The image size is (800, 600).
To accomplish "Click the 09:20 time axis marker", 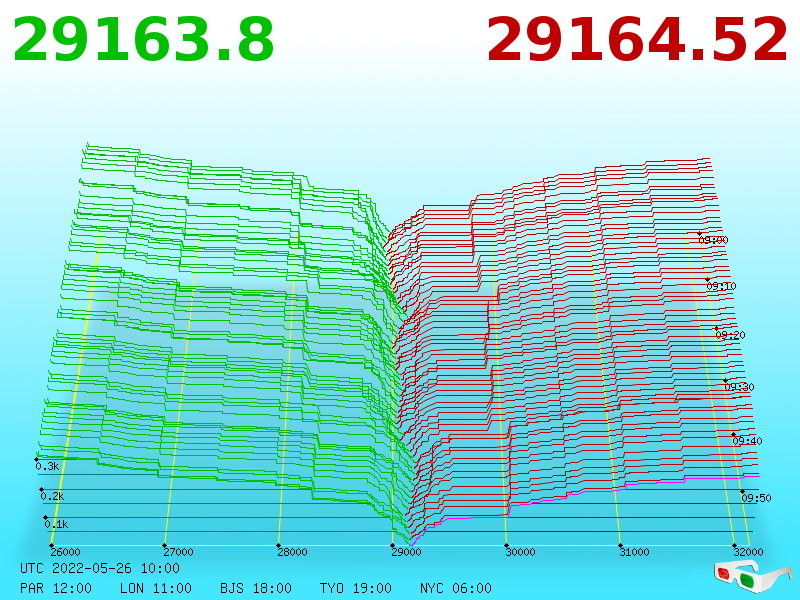I will (731, 335).
